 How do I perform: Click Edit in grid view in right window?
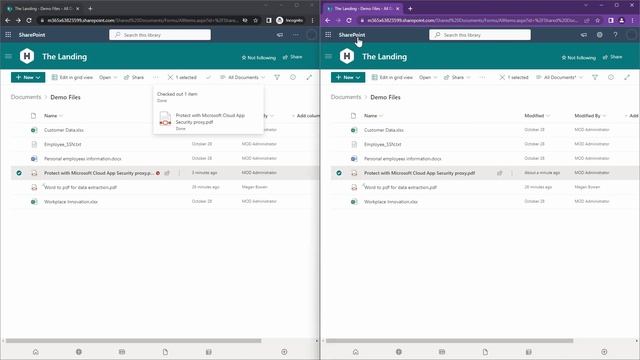pyautogui.click(x=392, y=77)
